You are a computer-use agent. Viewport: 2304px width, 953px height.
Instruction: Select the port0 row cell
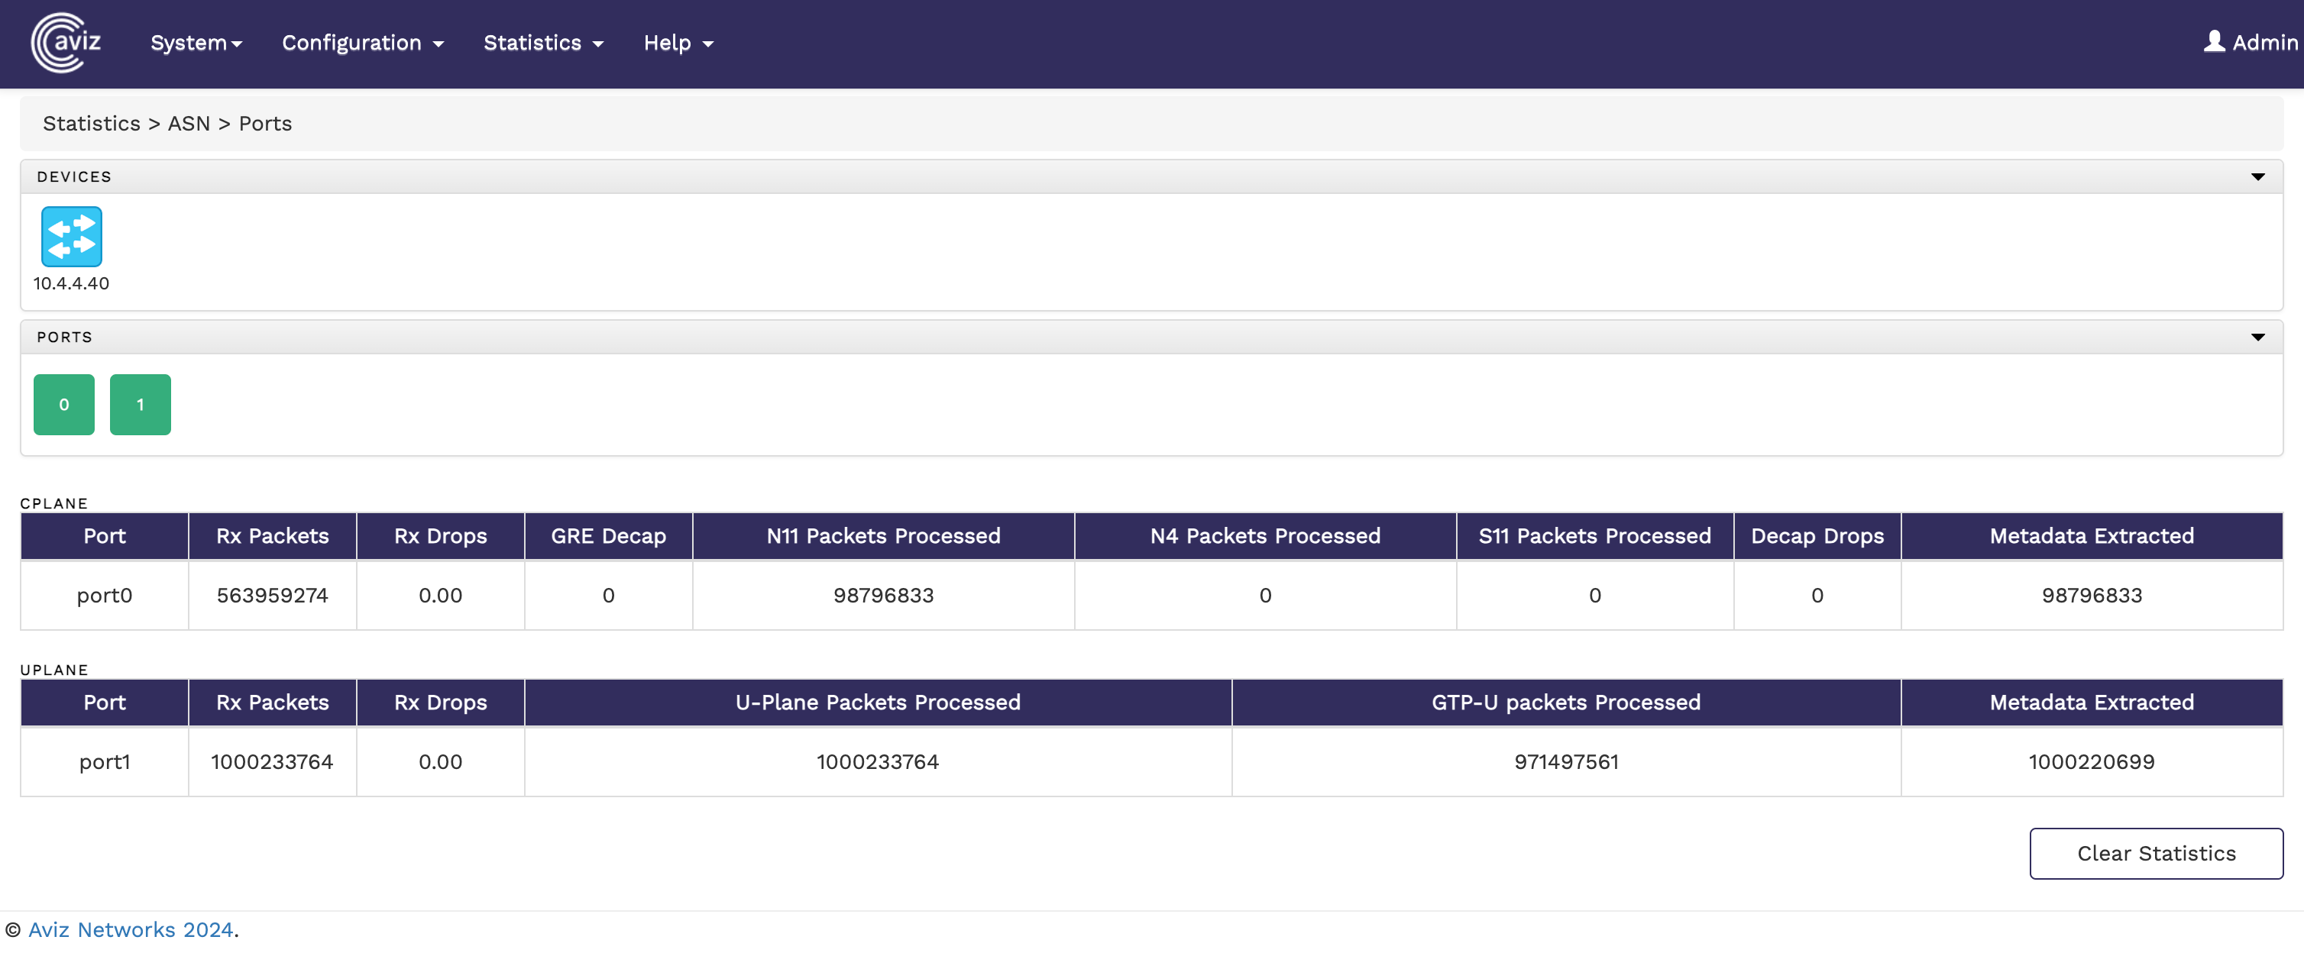pyautogui.click(x=104, y=596)
